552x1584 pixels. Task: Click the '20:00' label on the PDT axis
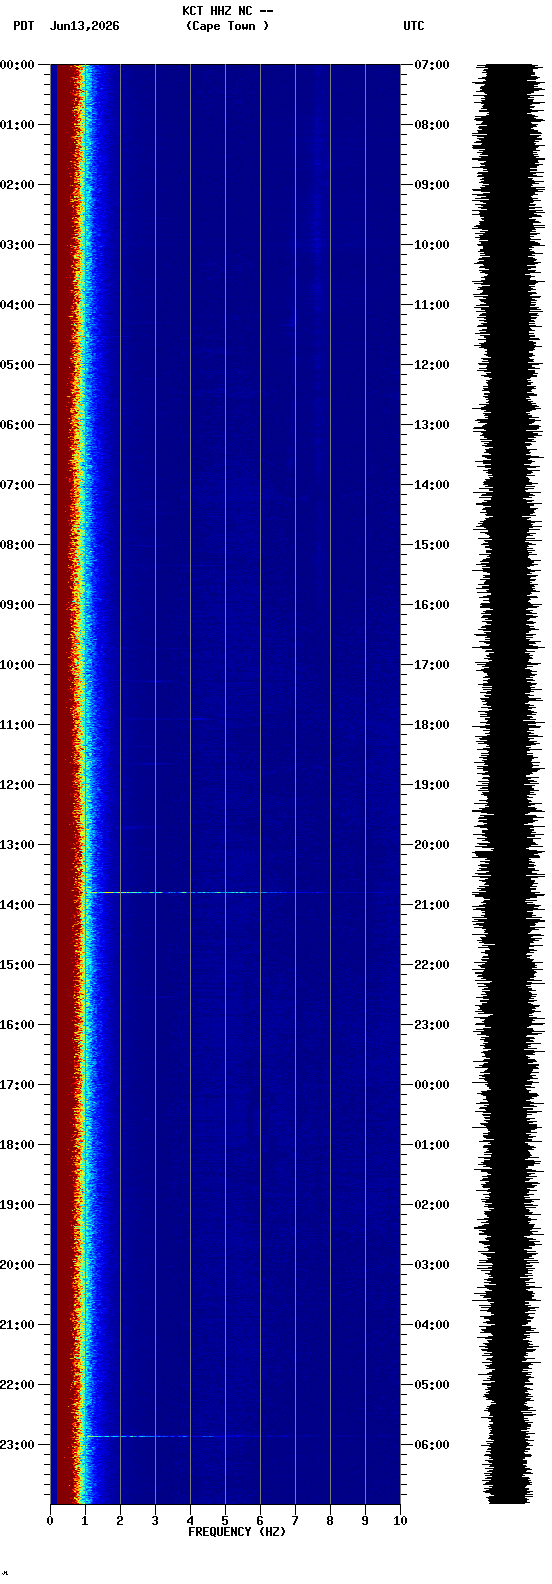point(17,1265)
